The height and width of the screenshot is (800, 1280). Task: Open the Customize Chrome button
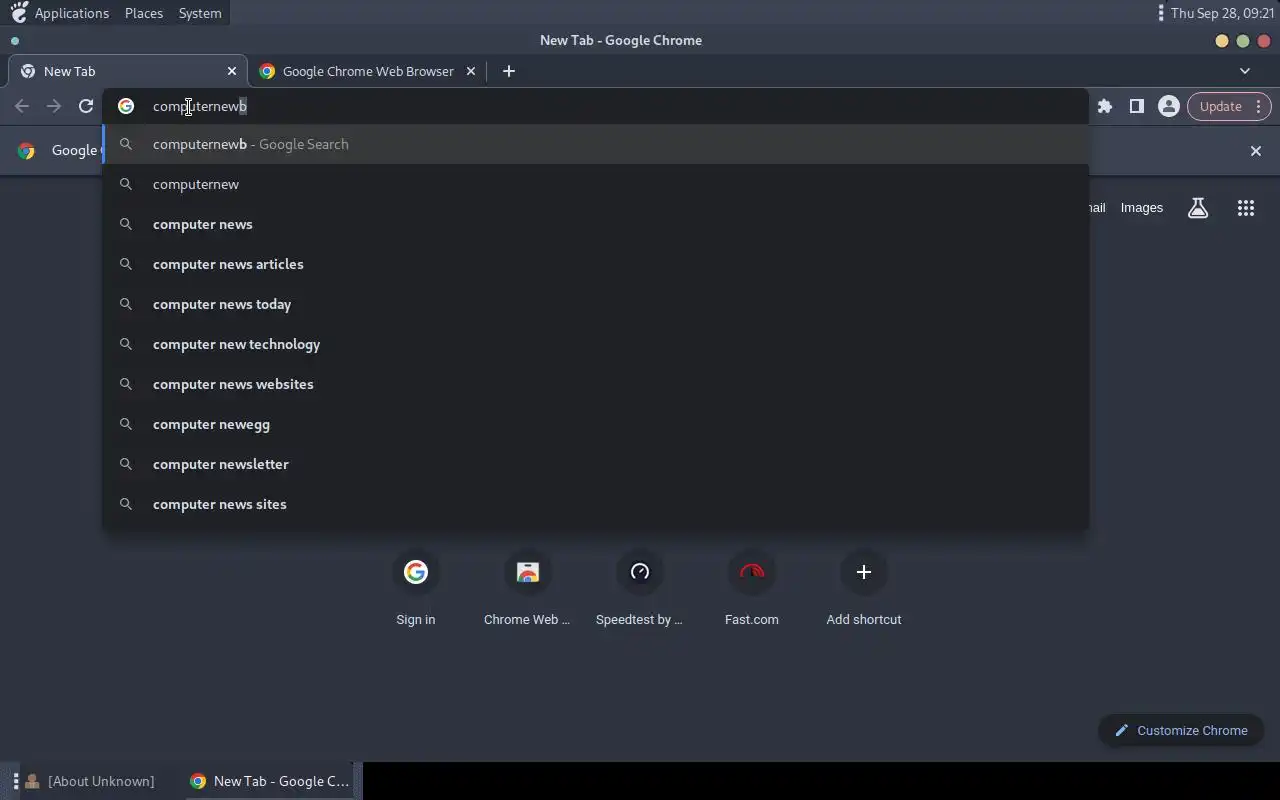pos(1181,730)
